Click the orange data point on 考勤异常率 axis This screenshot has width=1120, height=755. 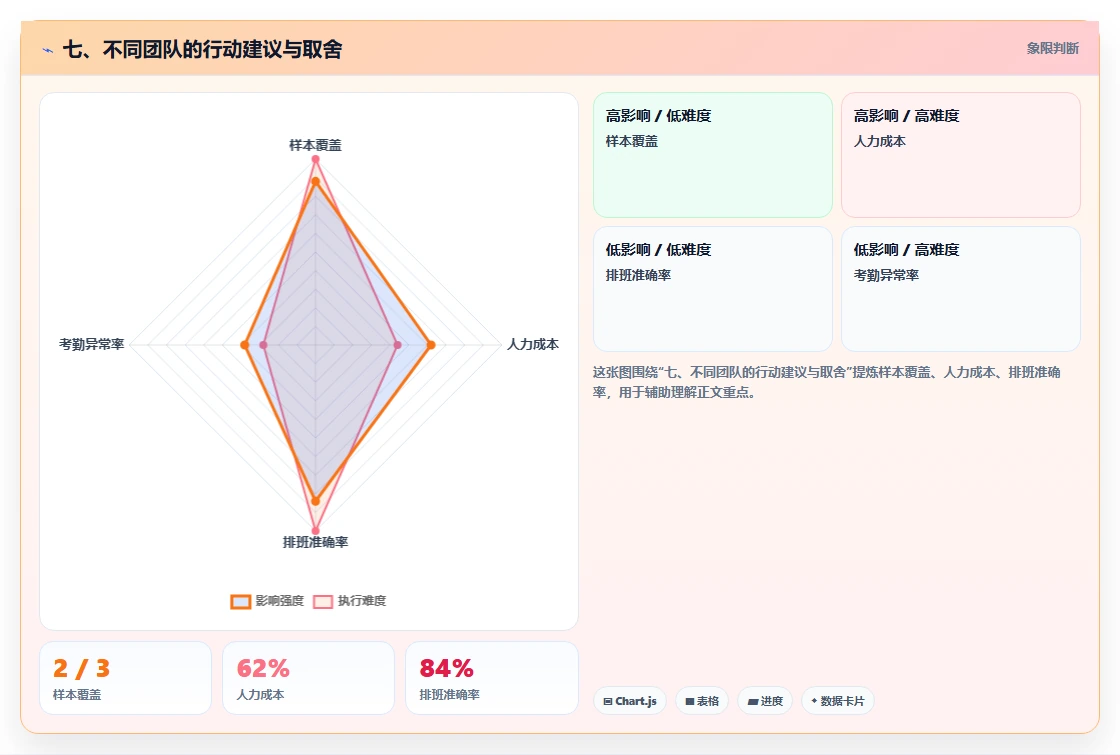coord(244,345)
